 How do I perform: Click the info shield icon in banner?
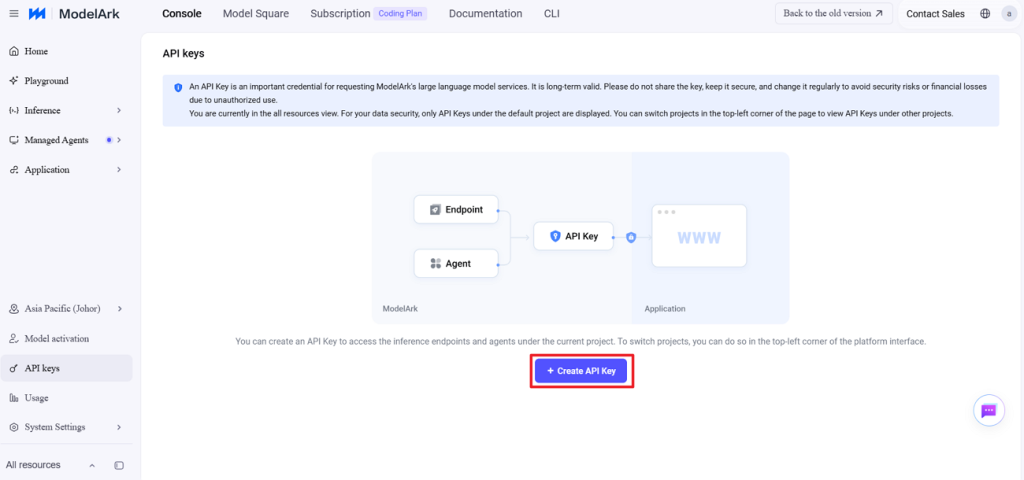coord(178,88)
